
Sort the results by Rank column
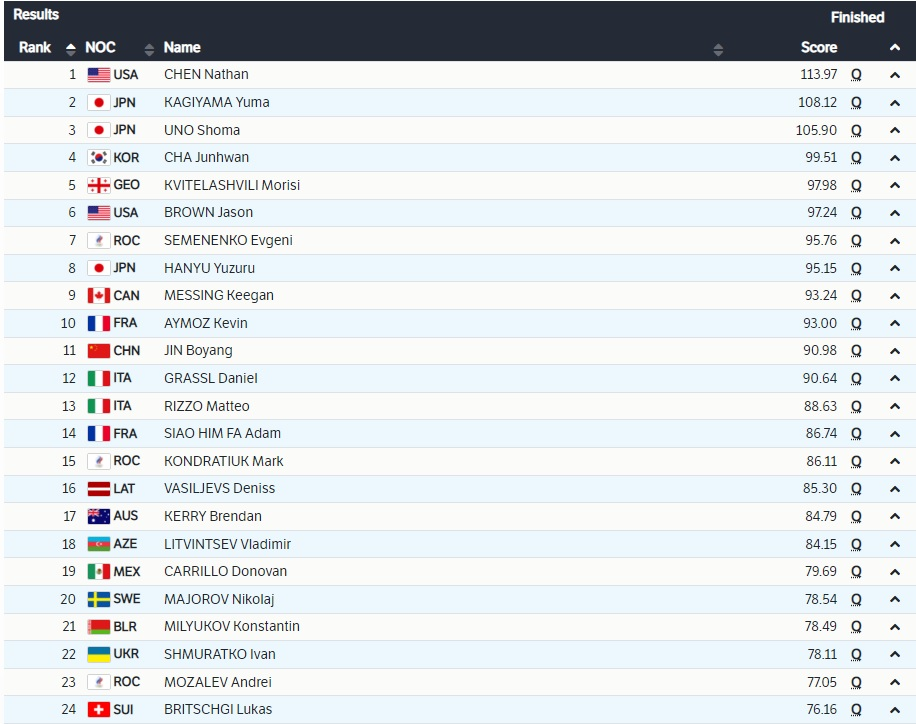pos(70,48)
